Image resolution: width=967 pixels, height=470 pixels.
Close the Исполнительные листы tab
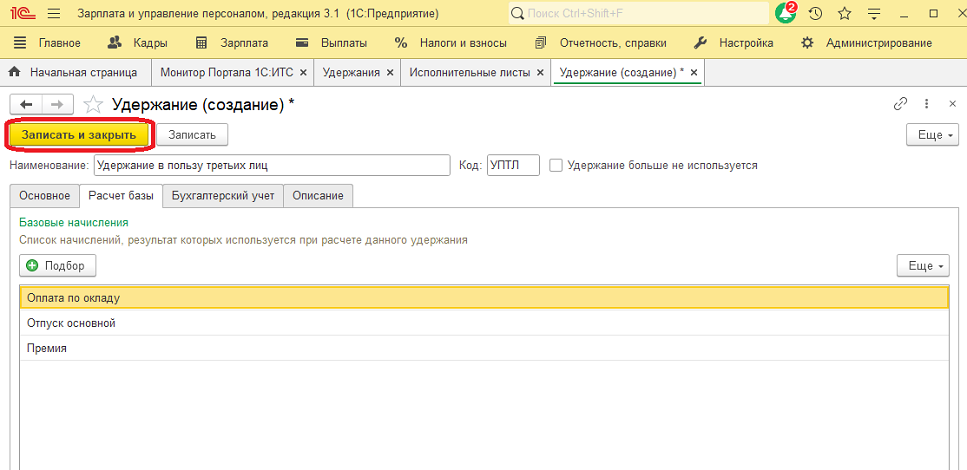click(540, 72)
